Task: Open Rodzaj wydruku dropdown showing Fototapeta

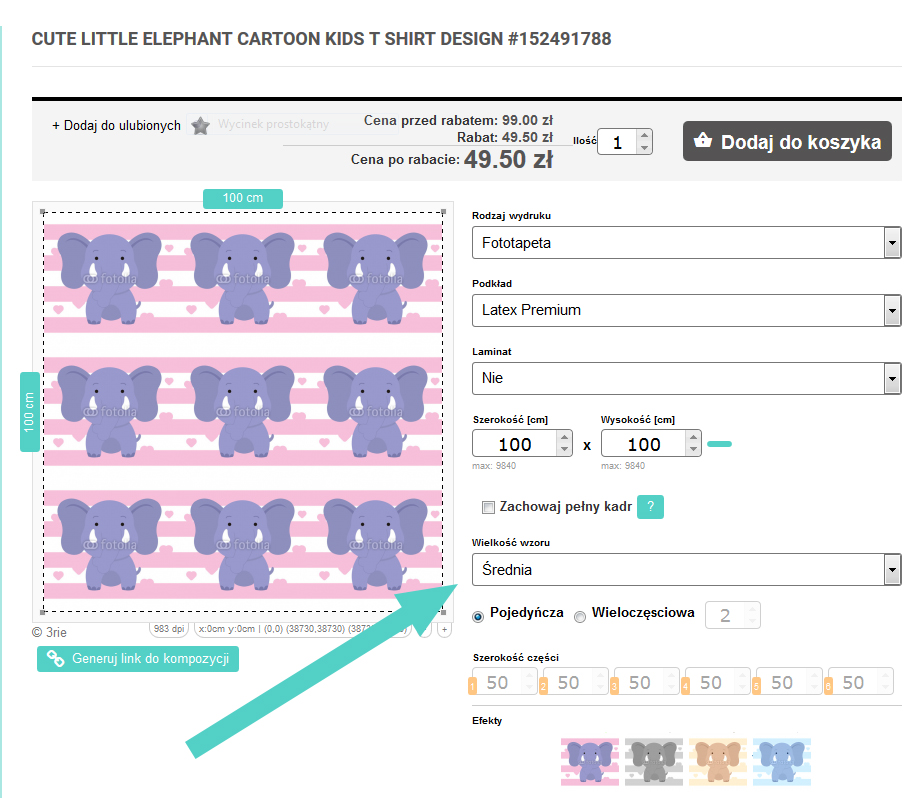Action: [686, 243]
